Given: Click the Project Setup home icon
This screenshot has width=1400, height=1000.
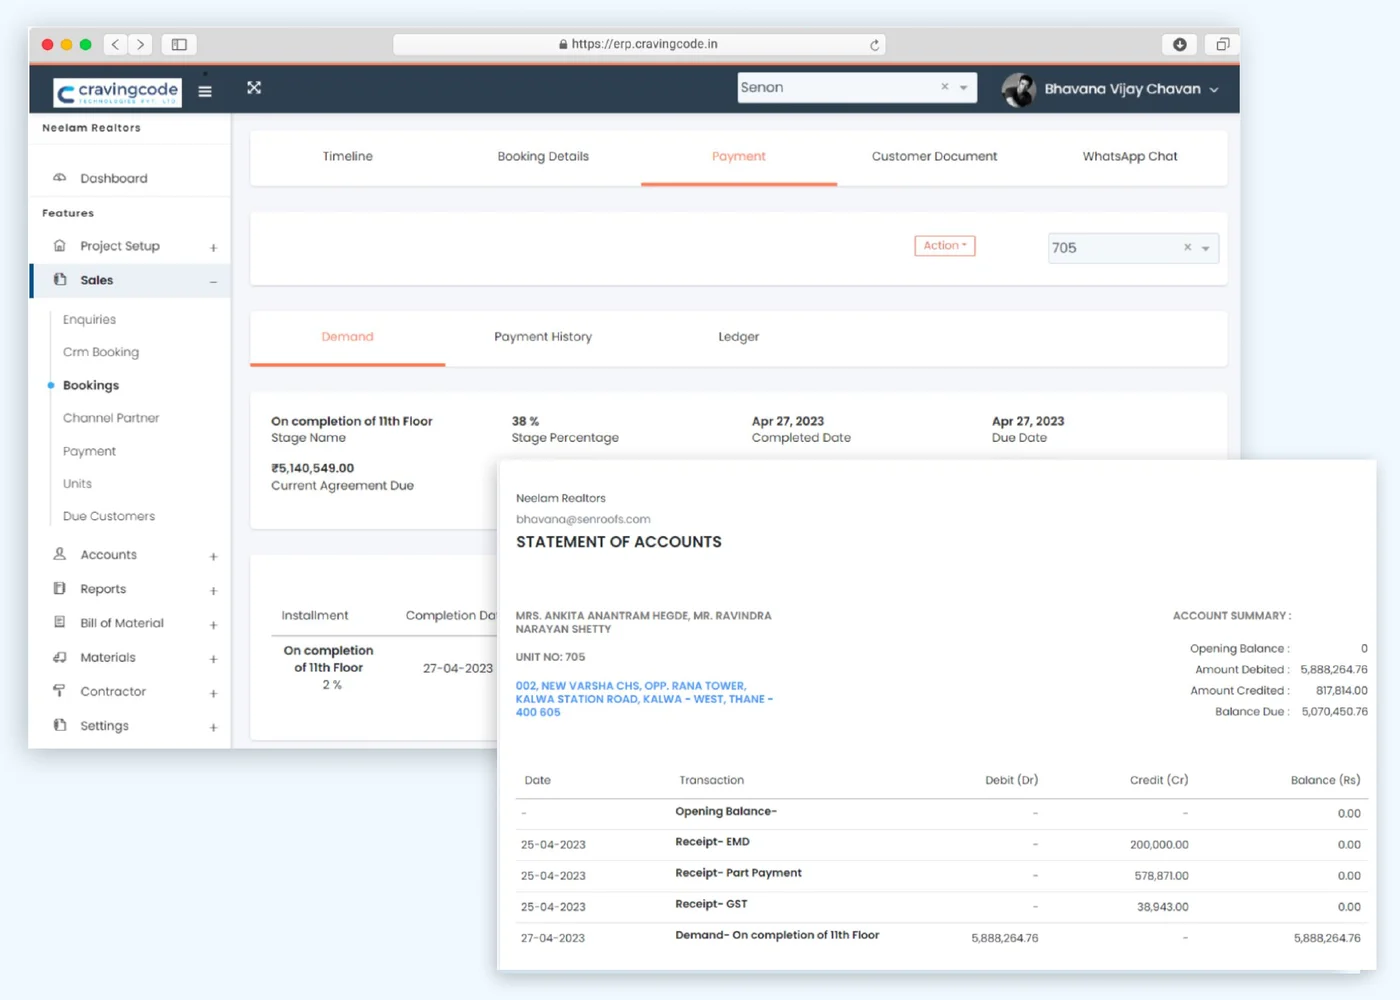Looking at the screenshot, I should pyautogui.click(x=60, y=246).
